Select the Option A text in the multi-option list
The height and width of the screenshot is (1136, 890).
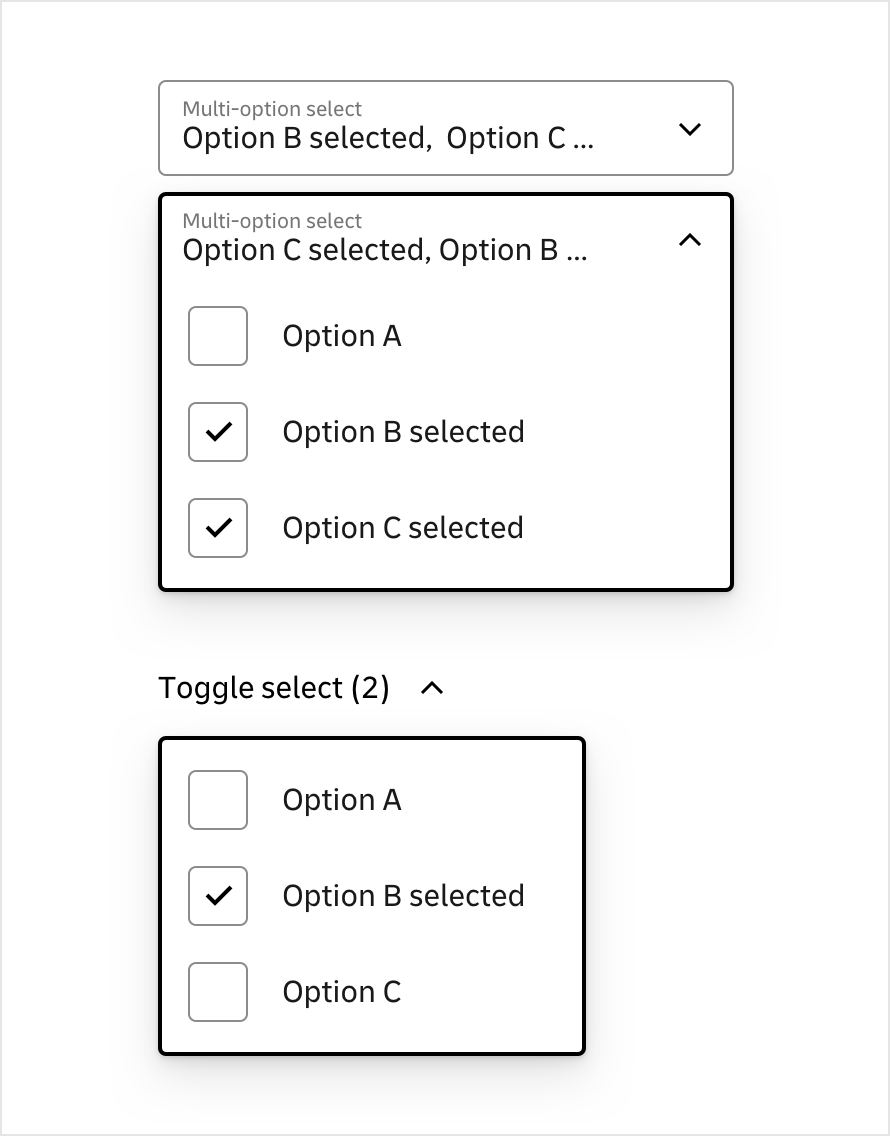point(342,336)
